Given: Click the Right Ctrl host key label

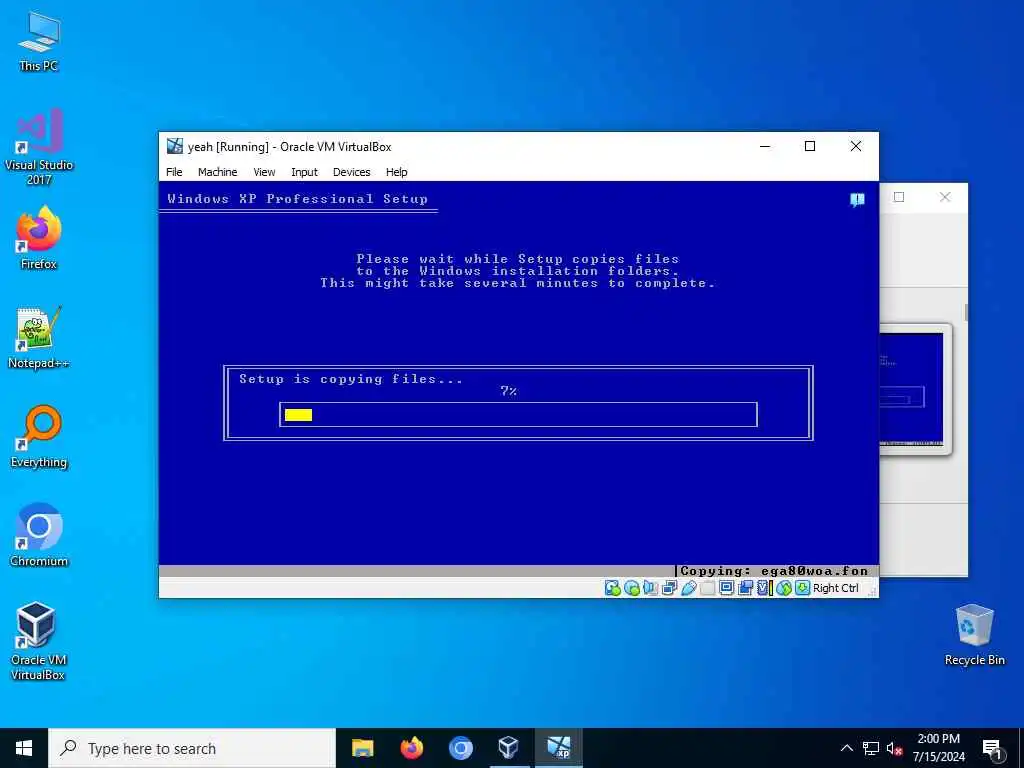Looking at the screenshot, I should coord(835,588).
